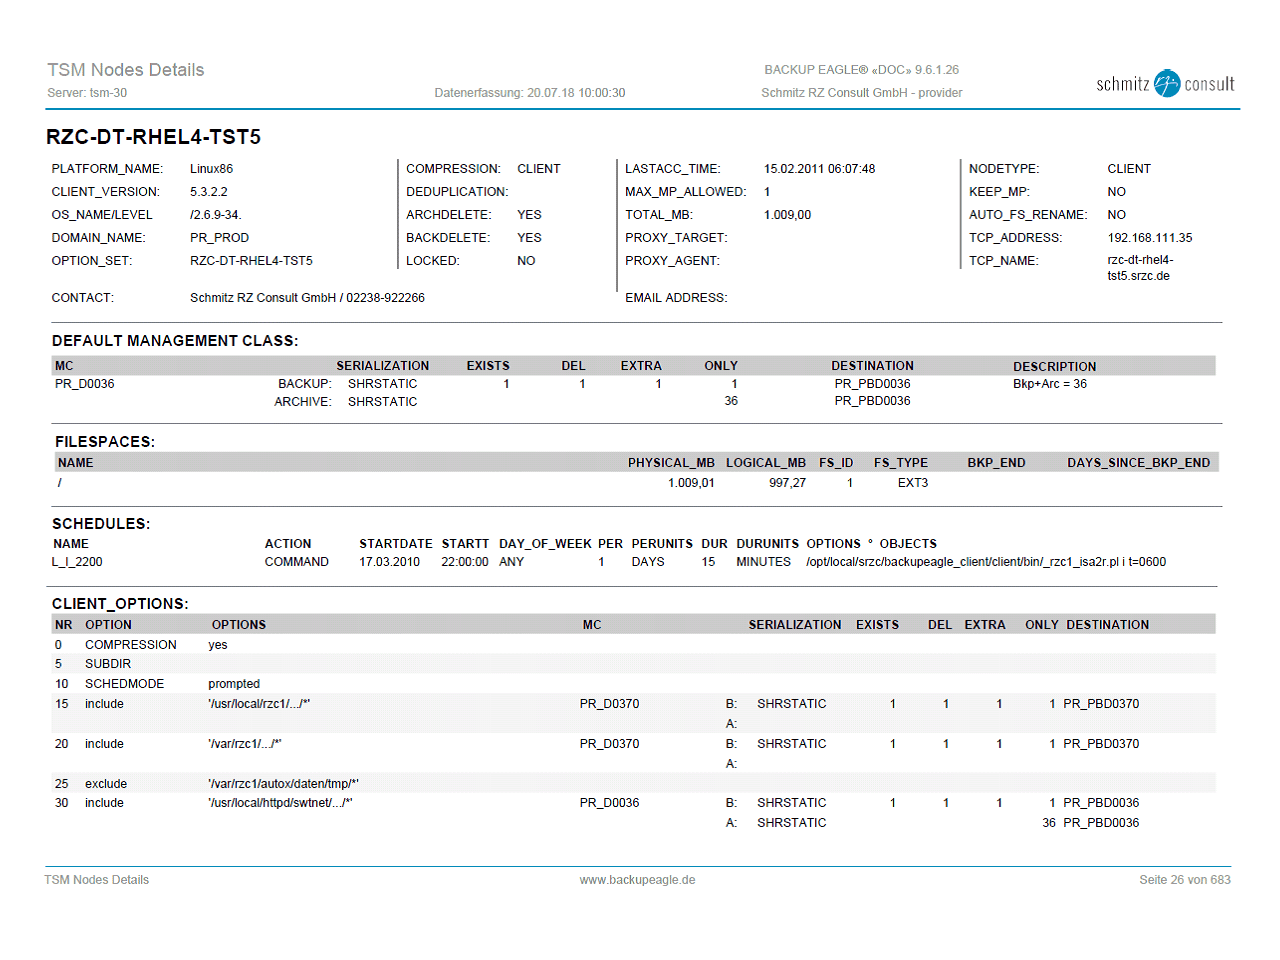Click exclude path '/var/rzc1/autox/daten/tmp/*'
The width and height of the screenshot is (1280, 960).
point(283,784)
